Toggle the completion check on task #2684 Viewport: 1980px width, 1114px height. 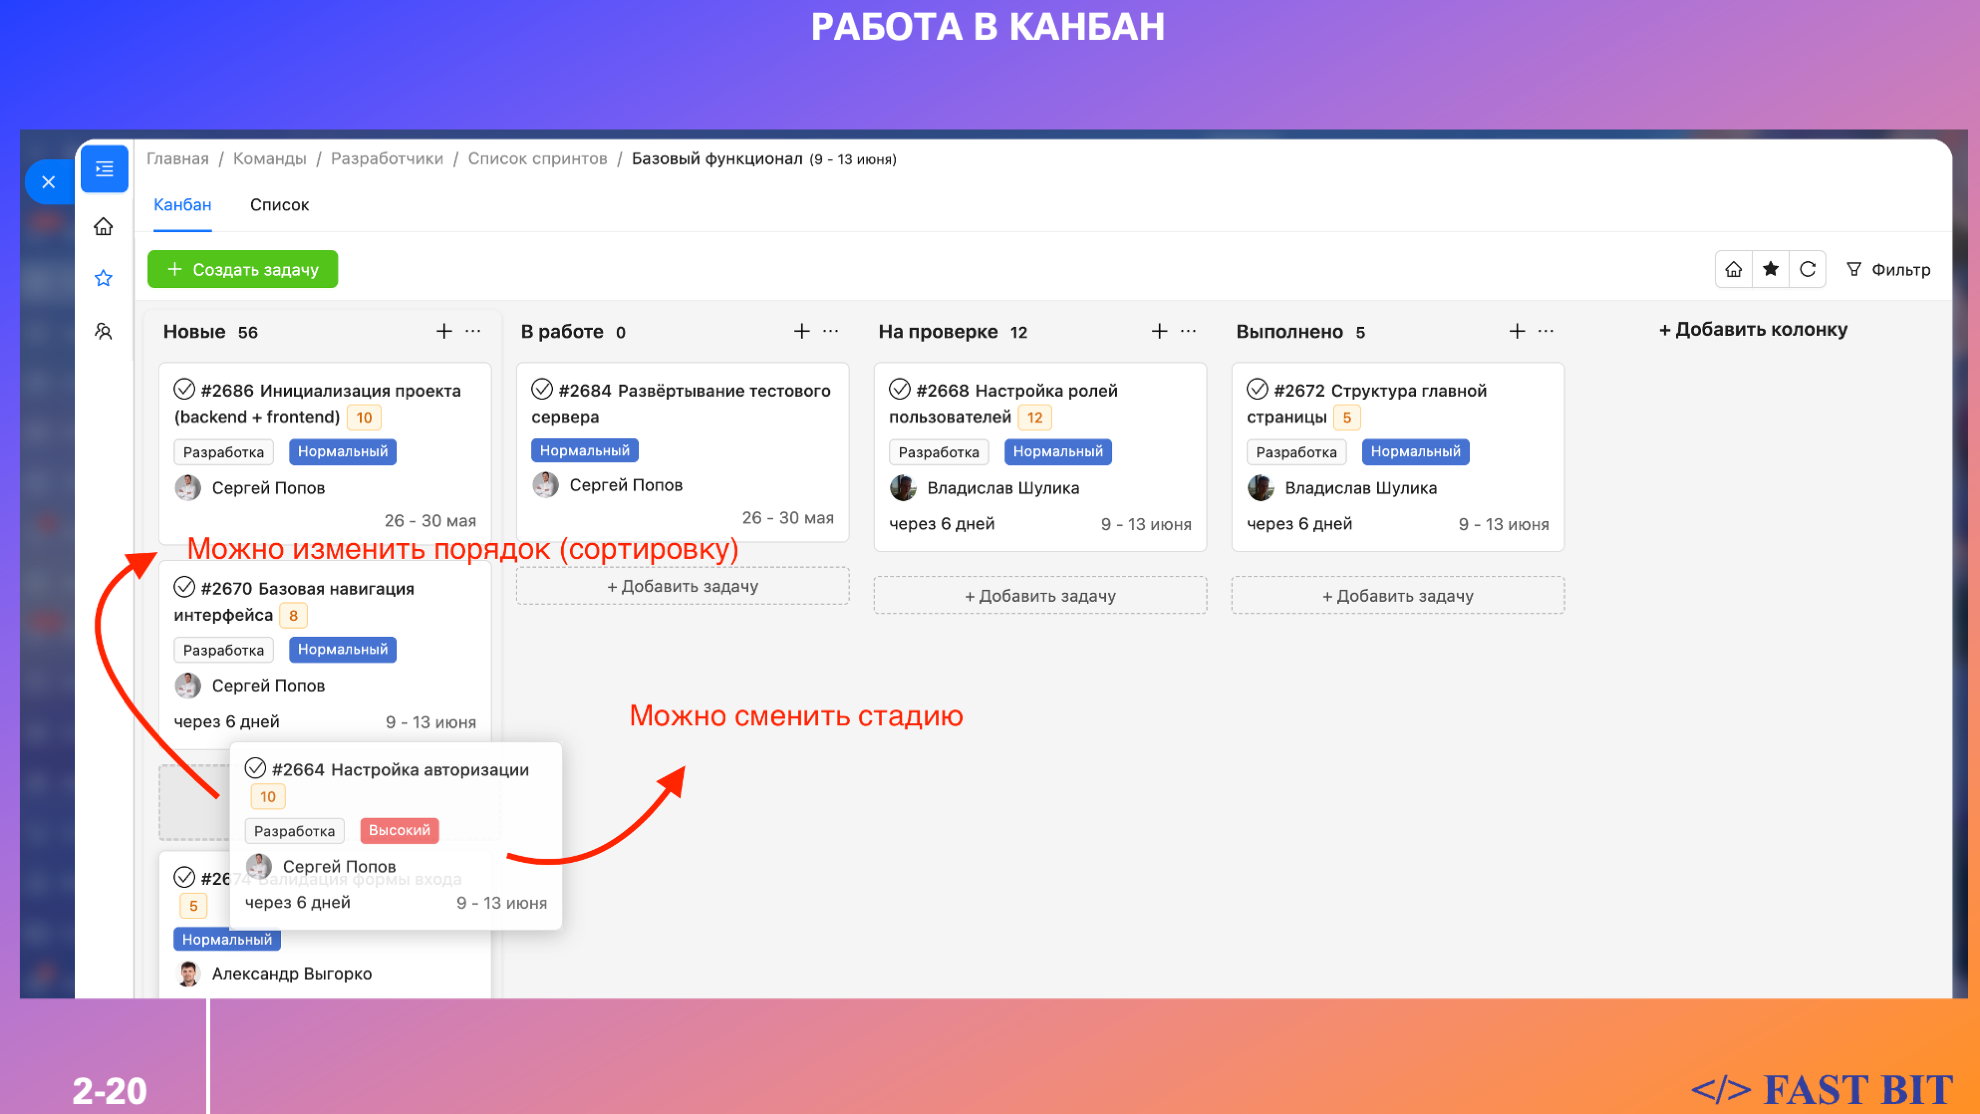(x=542, y=390)
